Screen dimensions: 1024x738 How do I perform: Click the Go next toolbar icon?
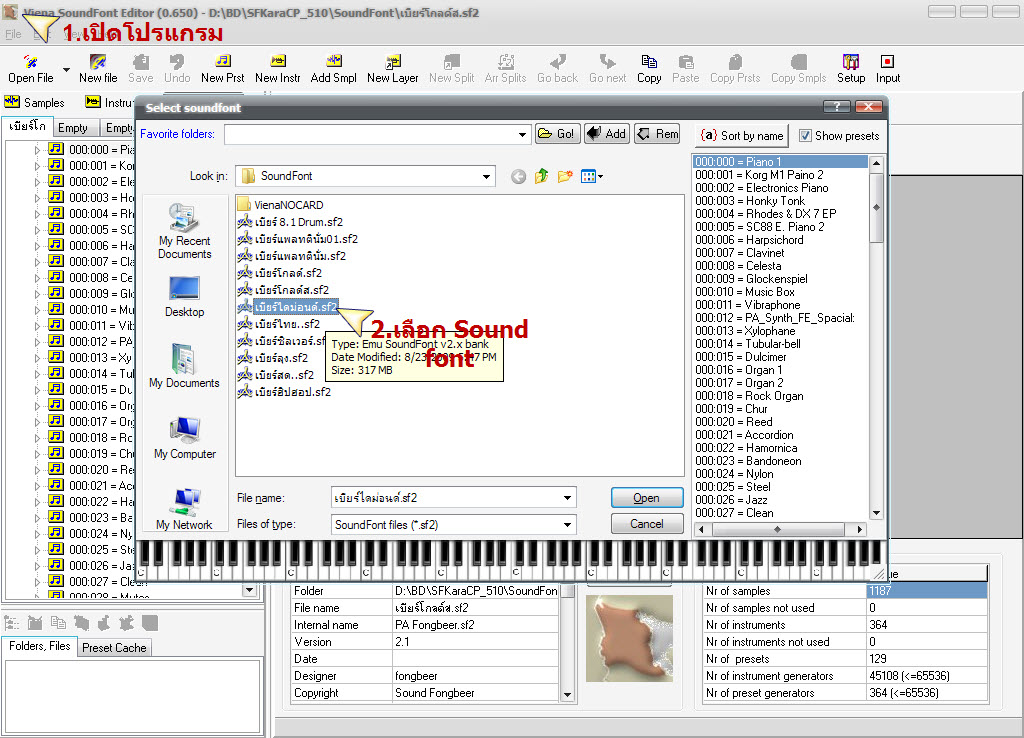click(x=607, y=69)
